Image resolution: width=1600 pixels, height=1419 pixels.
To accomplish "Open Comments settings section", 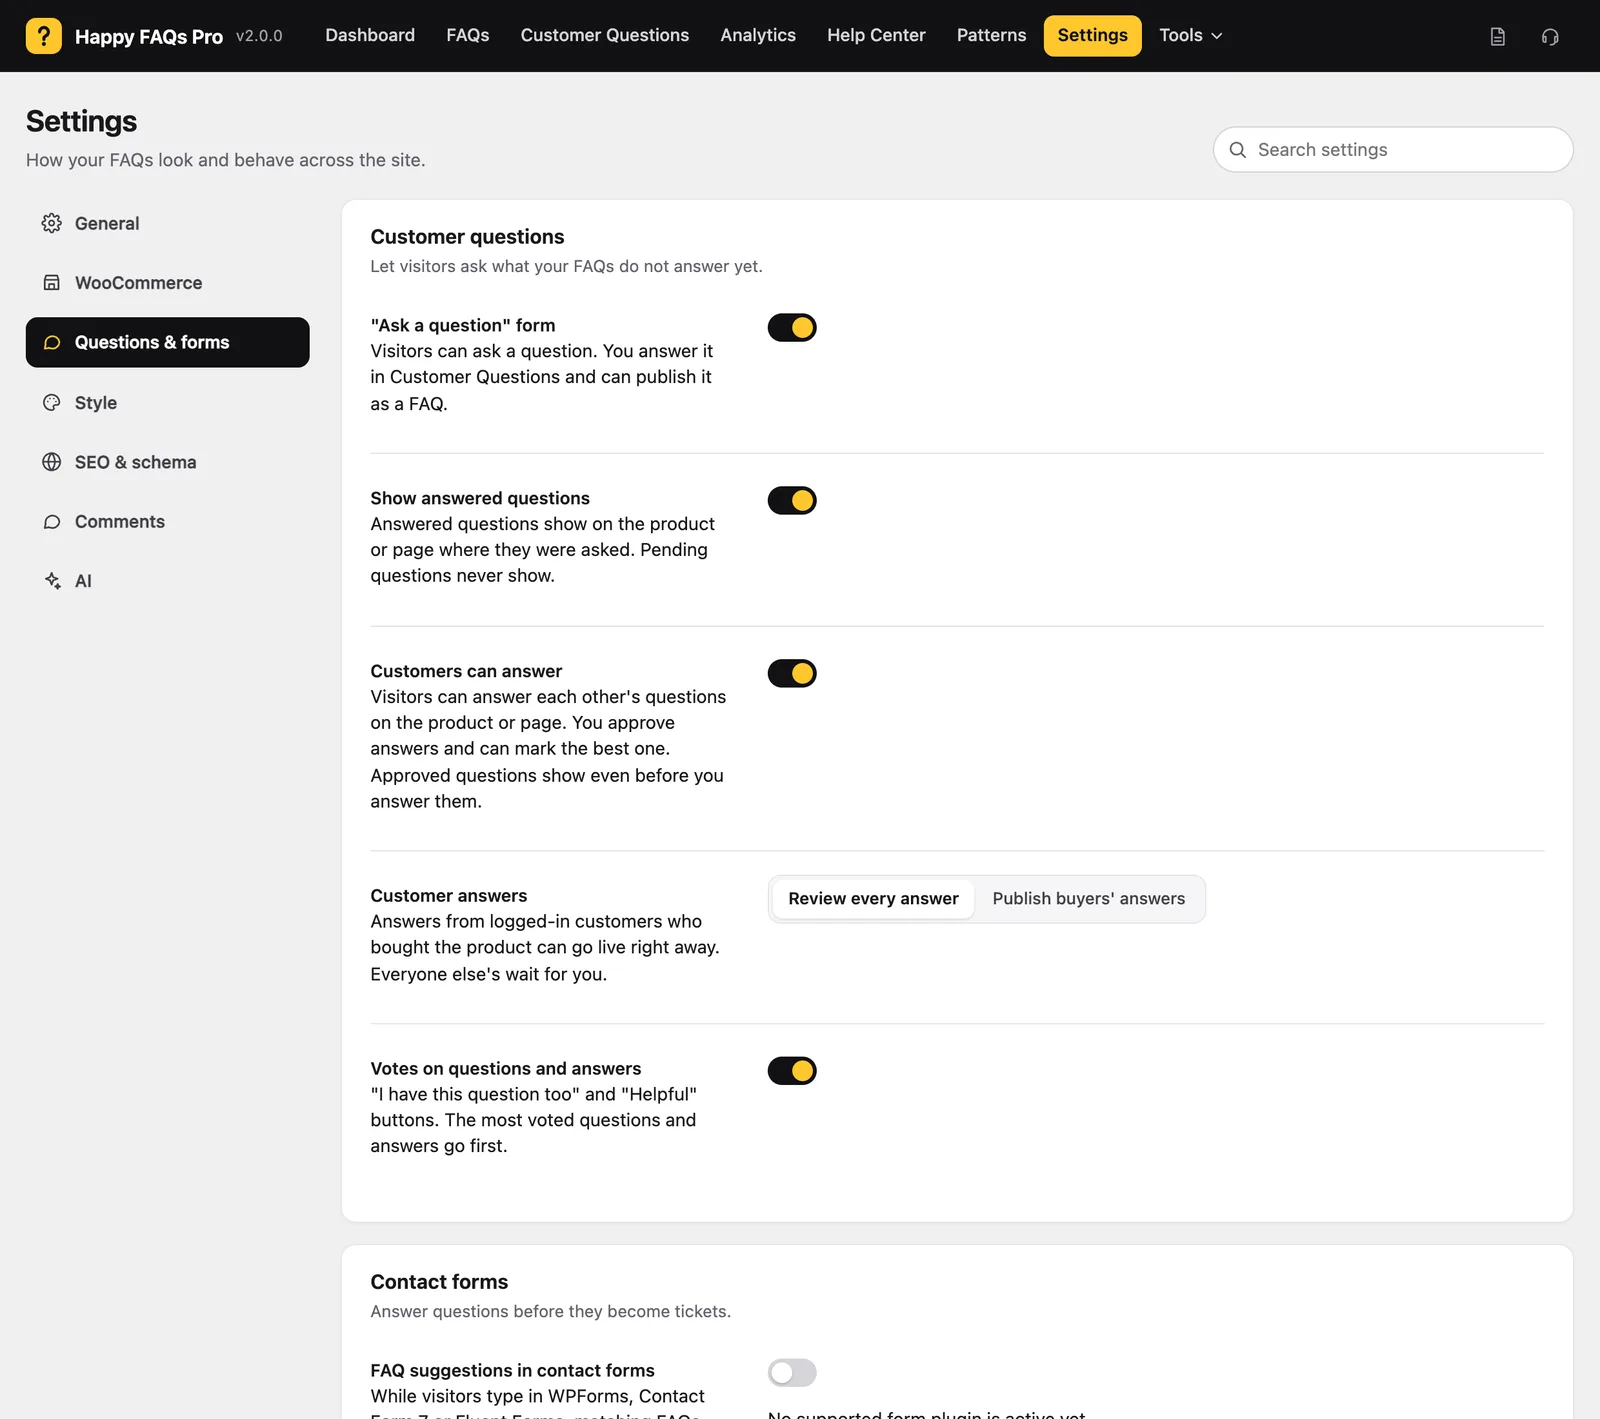I will pyautogui.click(x=168, y=522).
